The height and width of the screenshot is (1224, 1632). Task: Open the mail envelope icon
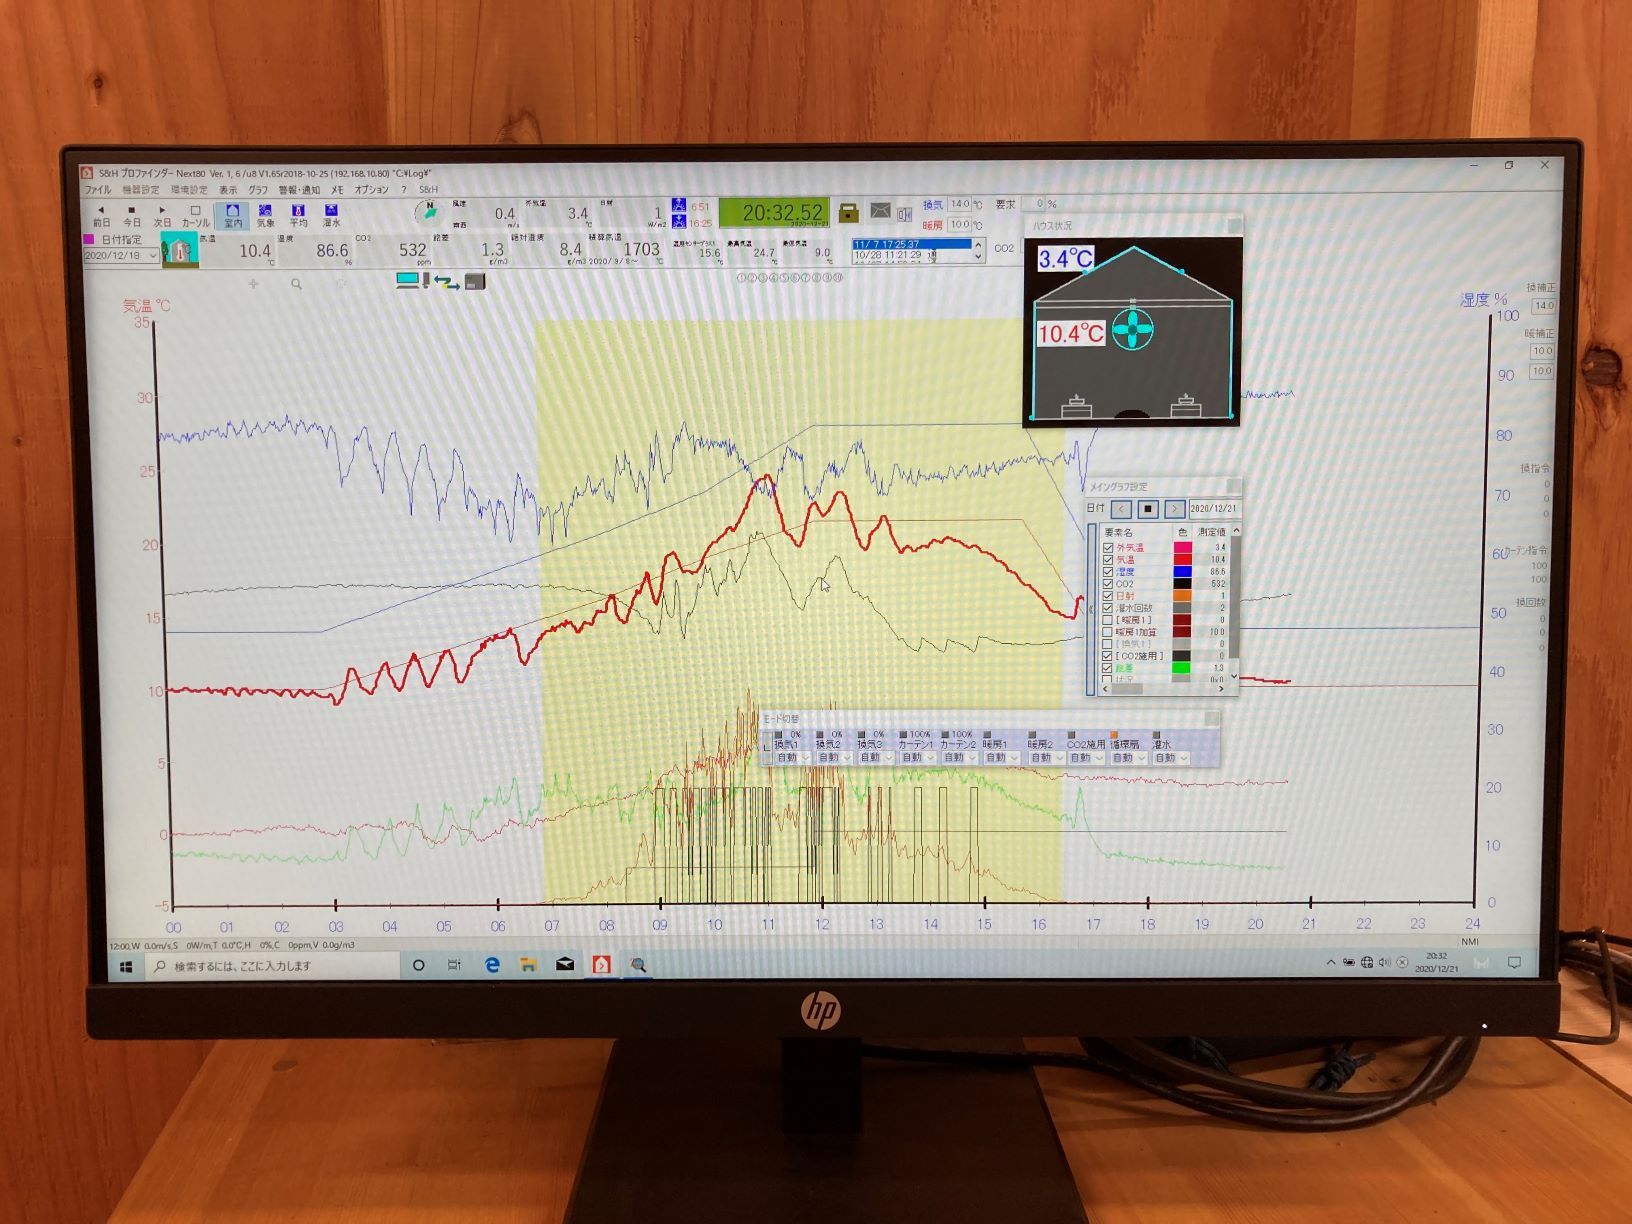880,210
